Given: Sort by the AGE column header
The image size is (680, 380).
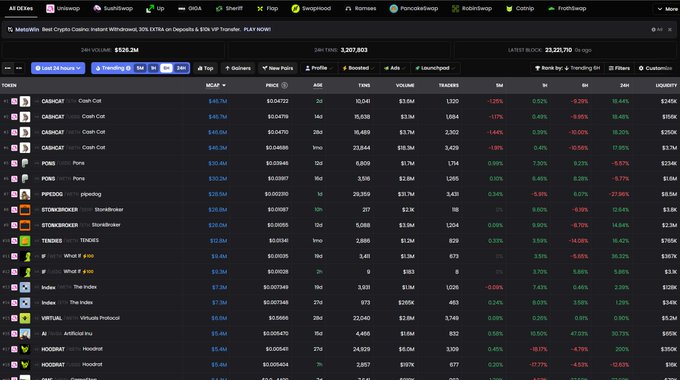Looking at the screenshot, I should (318, 85).
